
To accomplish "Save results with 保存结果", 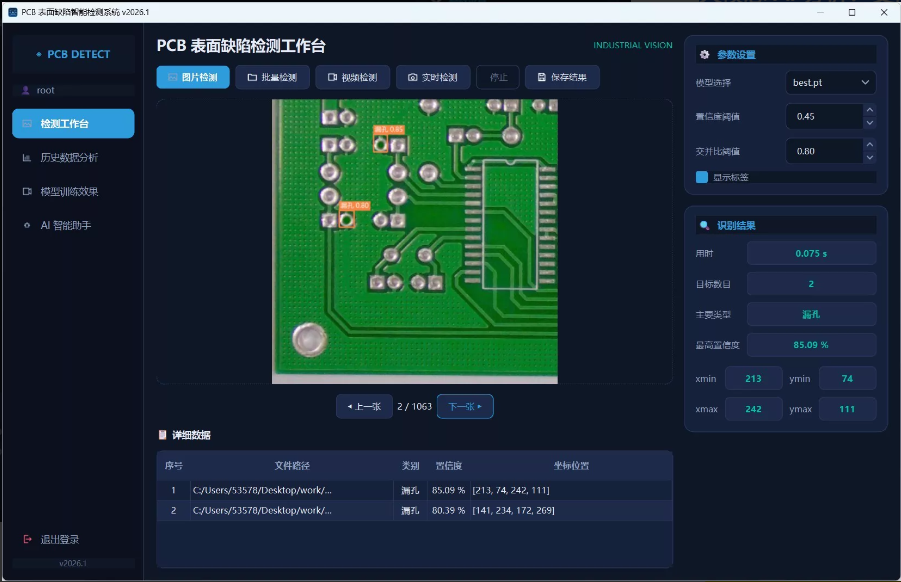I will point(562,77).
